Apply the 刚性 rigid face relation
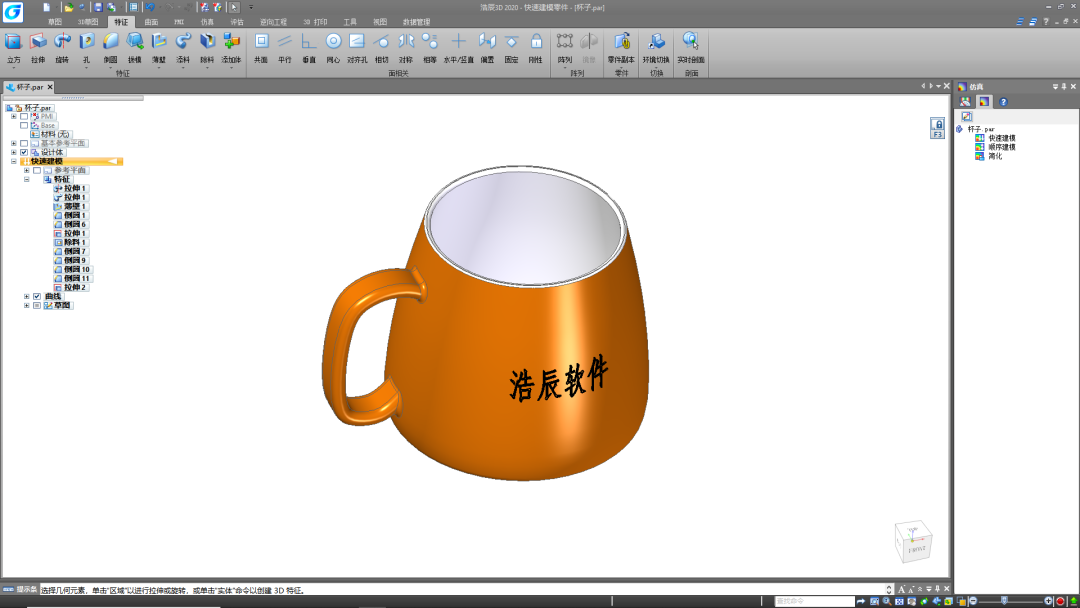1080x608 pixels. pos(536,48)
